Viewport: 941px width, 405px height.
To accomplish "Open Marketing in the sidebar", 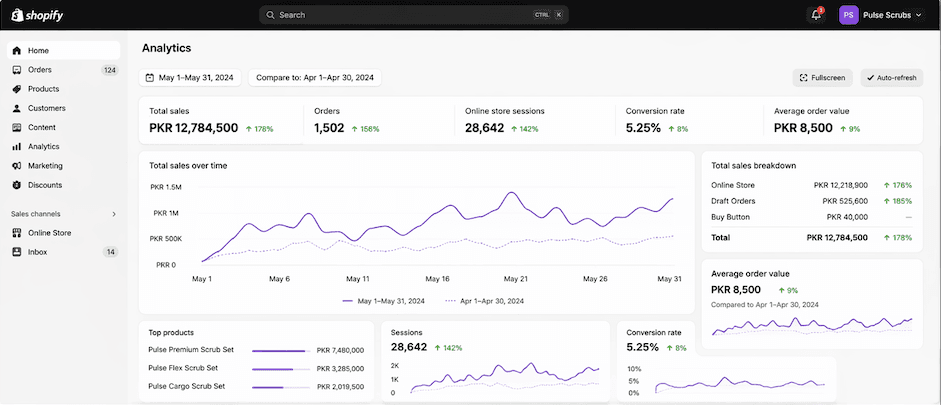I will point(64,166).
